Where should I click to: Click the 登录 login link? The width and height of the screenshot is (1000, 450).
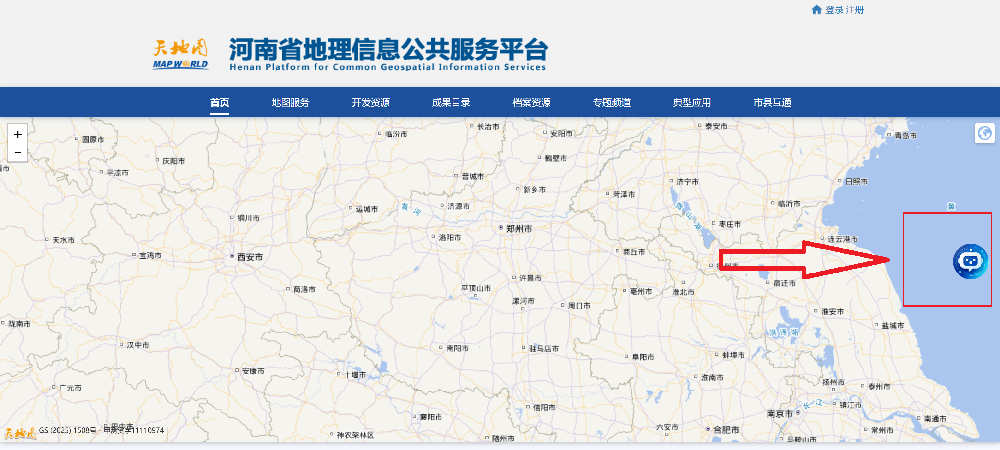tap(834, 10)
